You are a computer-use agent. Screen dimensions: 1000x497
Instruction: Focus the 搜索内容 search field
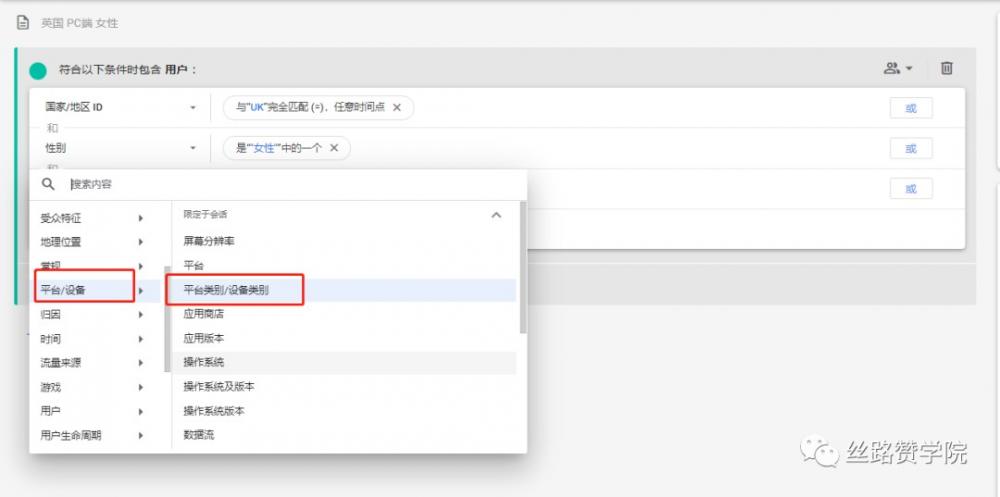coord(293,184)
